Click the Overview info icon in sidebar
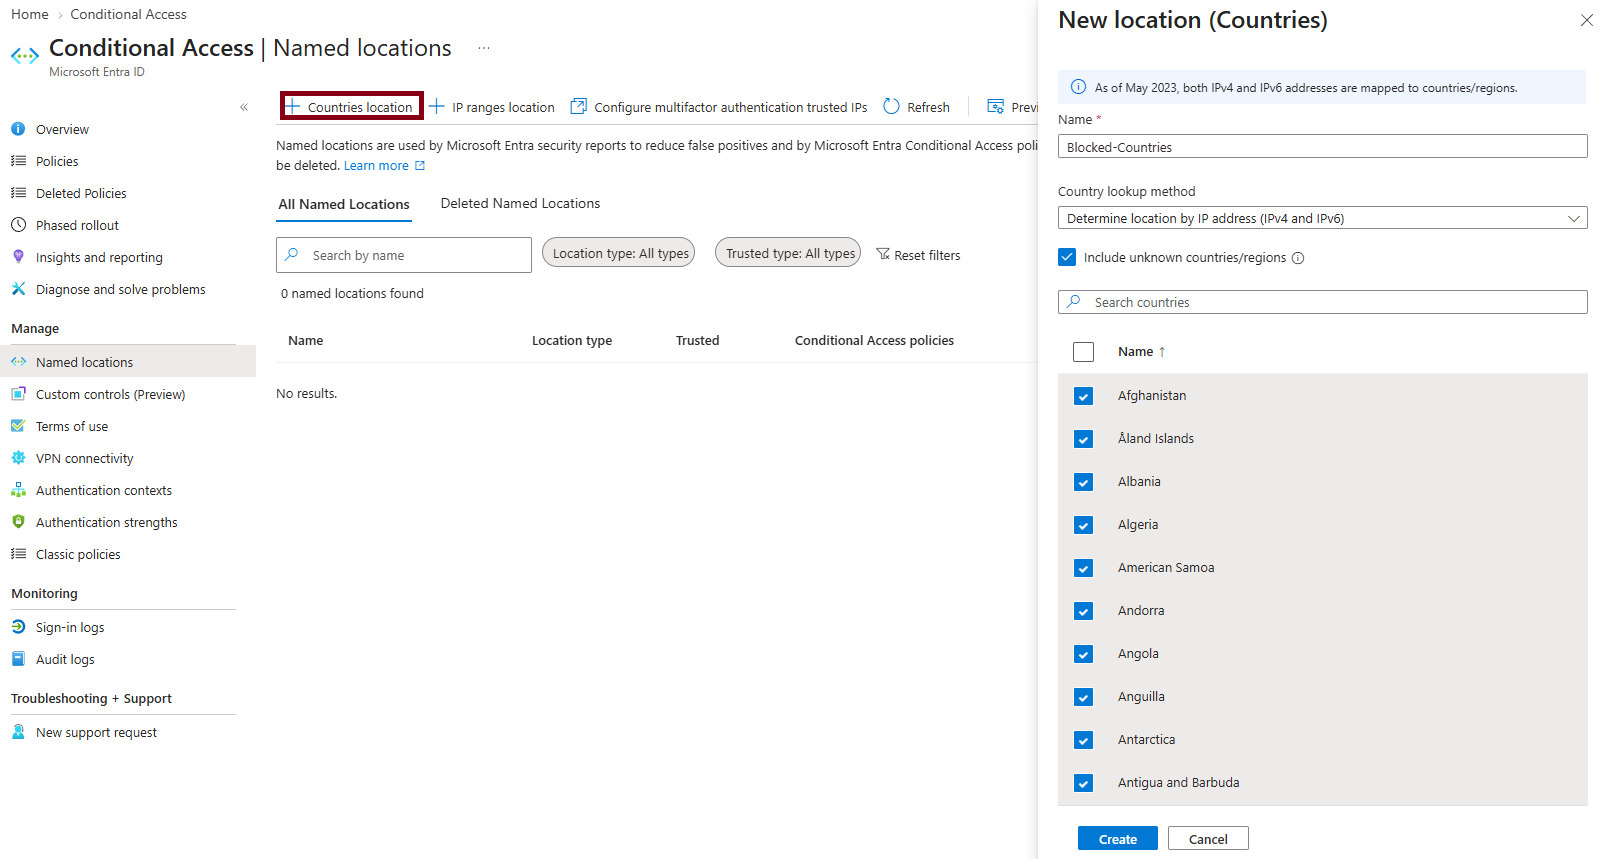The image size is (1601, 859). click(x=18, y=129)
